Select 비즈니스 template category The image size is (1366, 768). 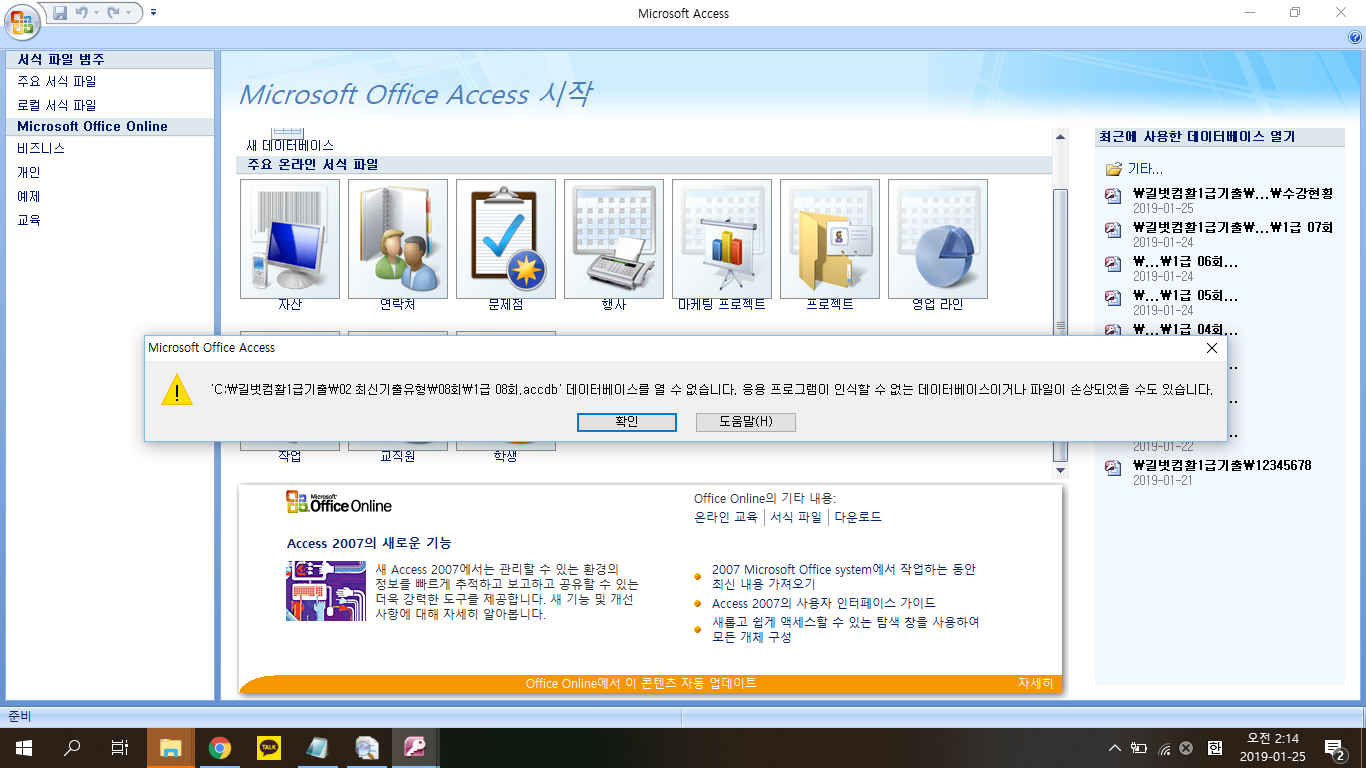[x=41, y=148]
